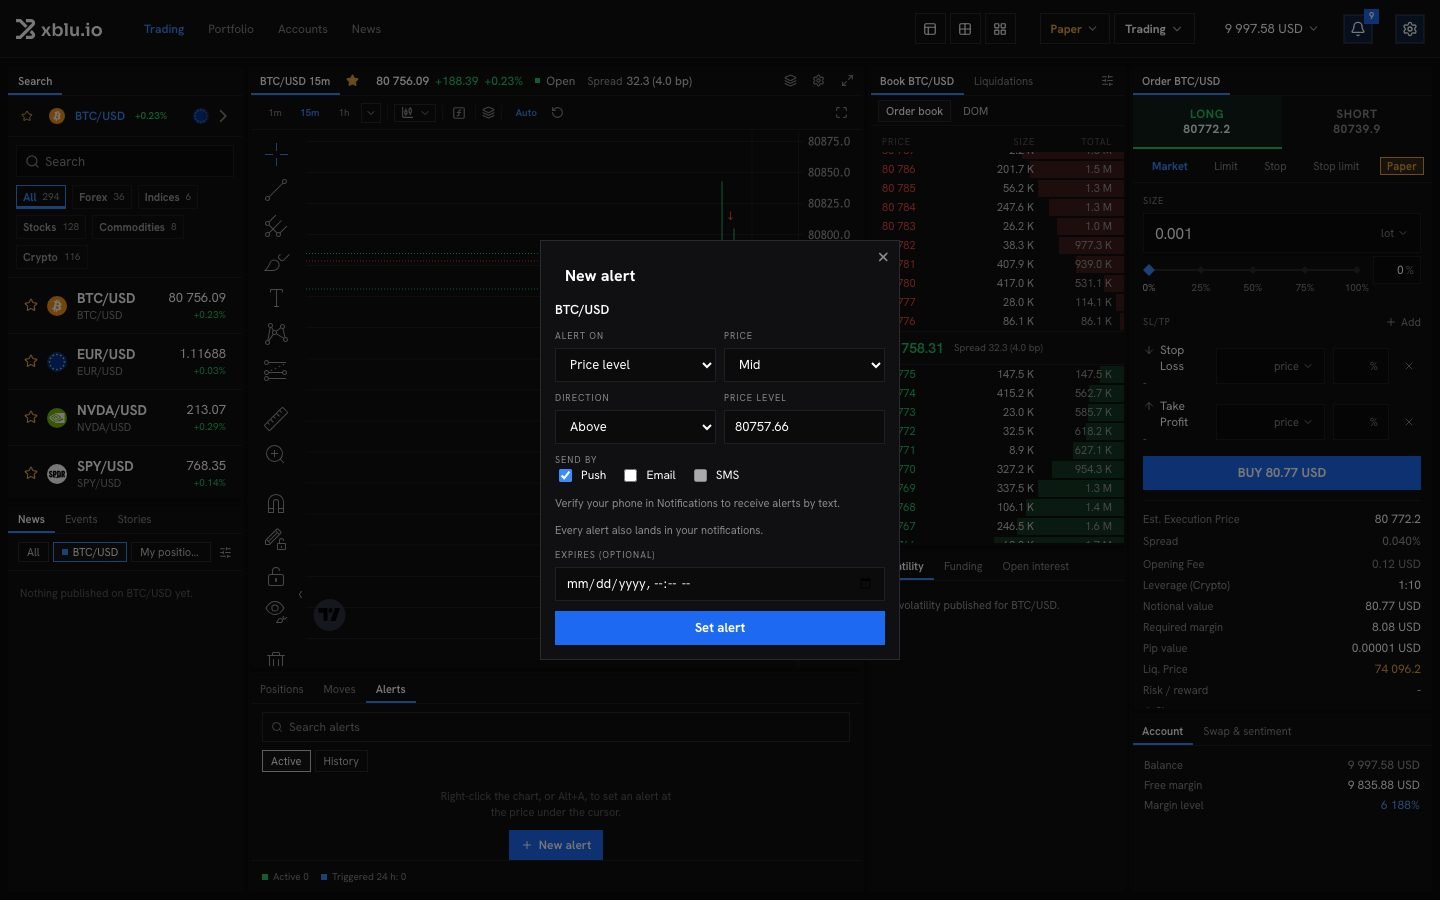Open the Alert On dropdown

pos(635,365)
